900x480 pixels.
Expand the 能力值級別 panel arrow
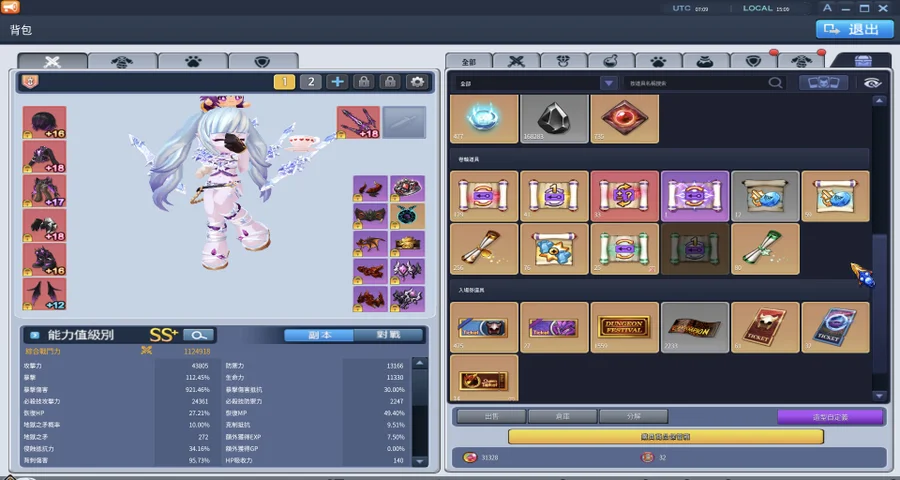[x=34, y=335]
